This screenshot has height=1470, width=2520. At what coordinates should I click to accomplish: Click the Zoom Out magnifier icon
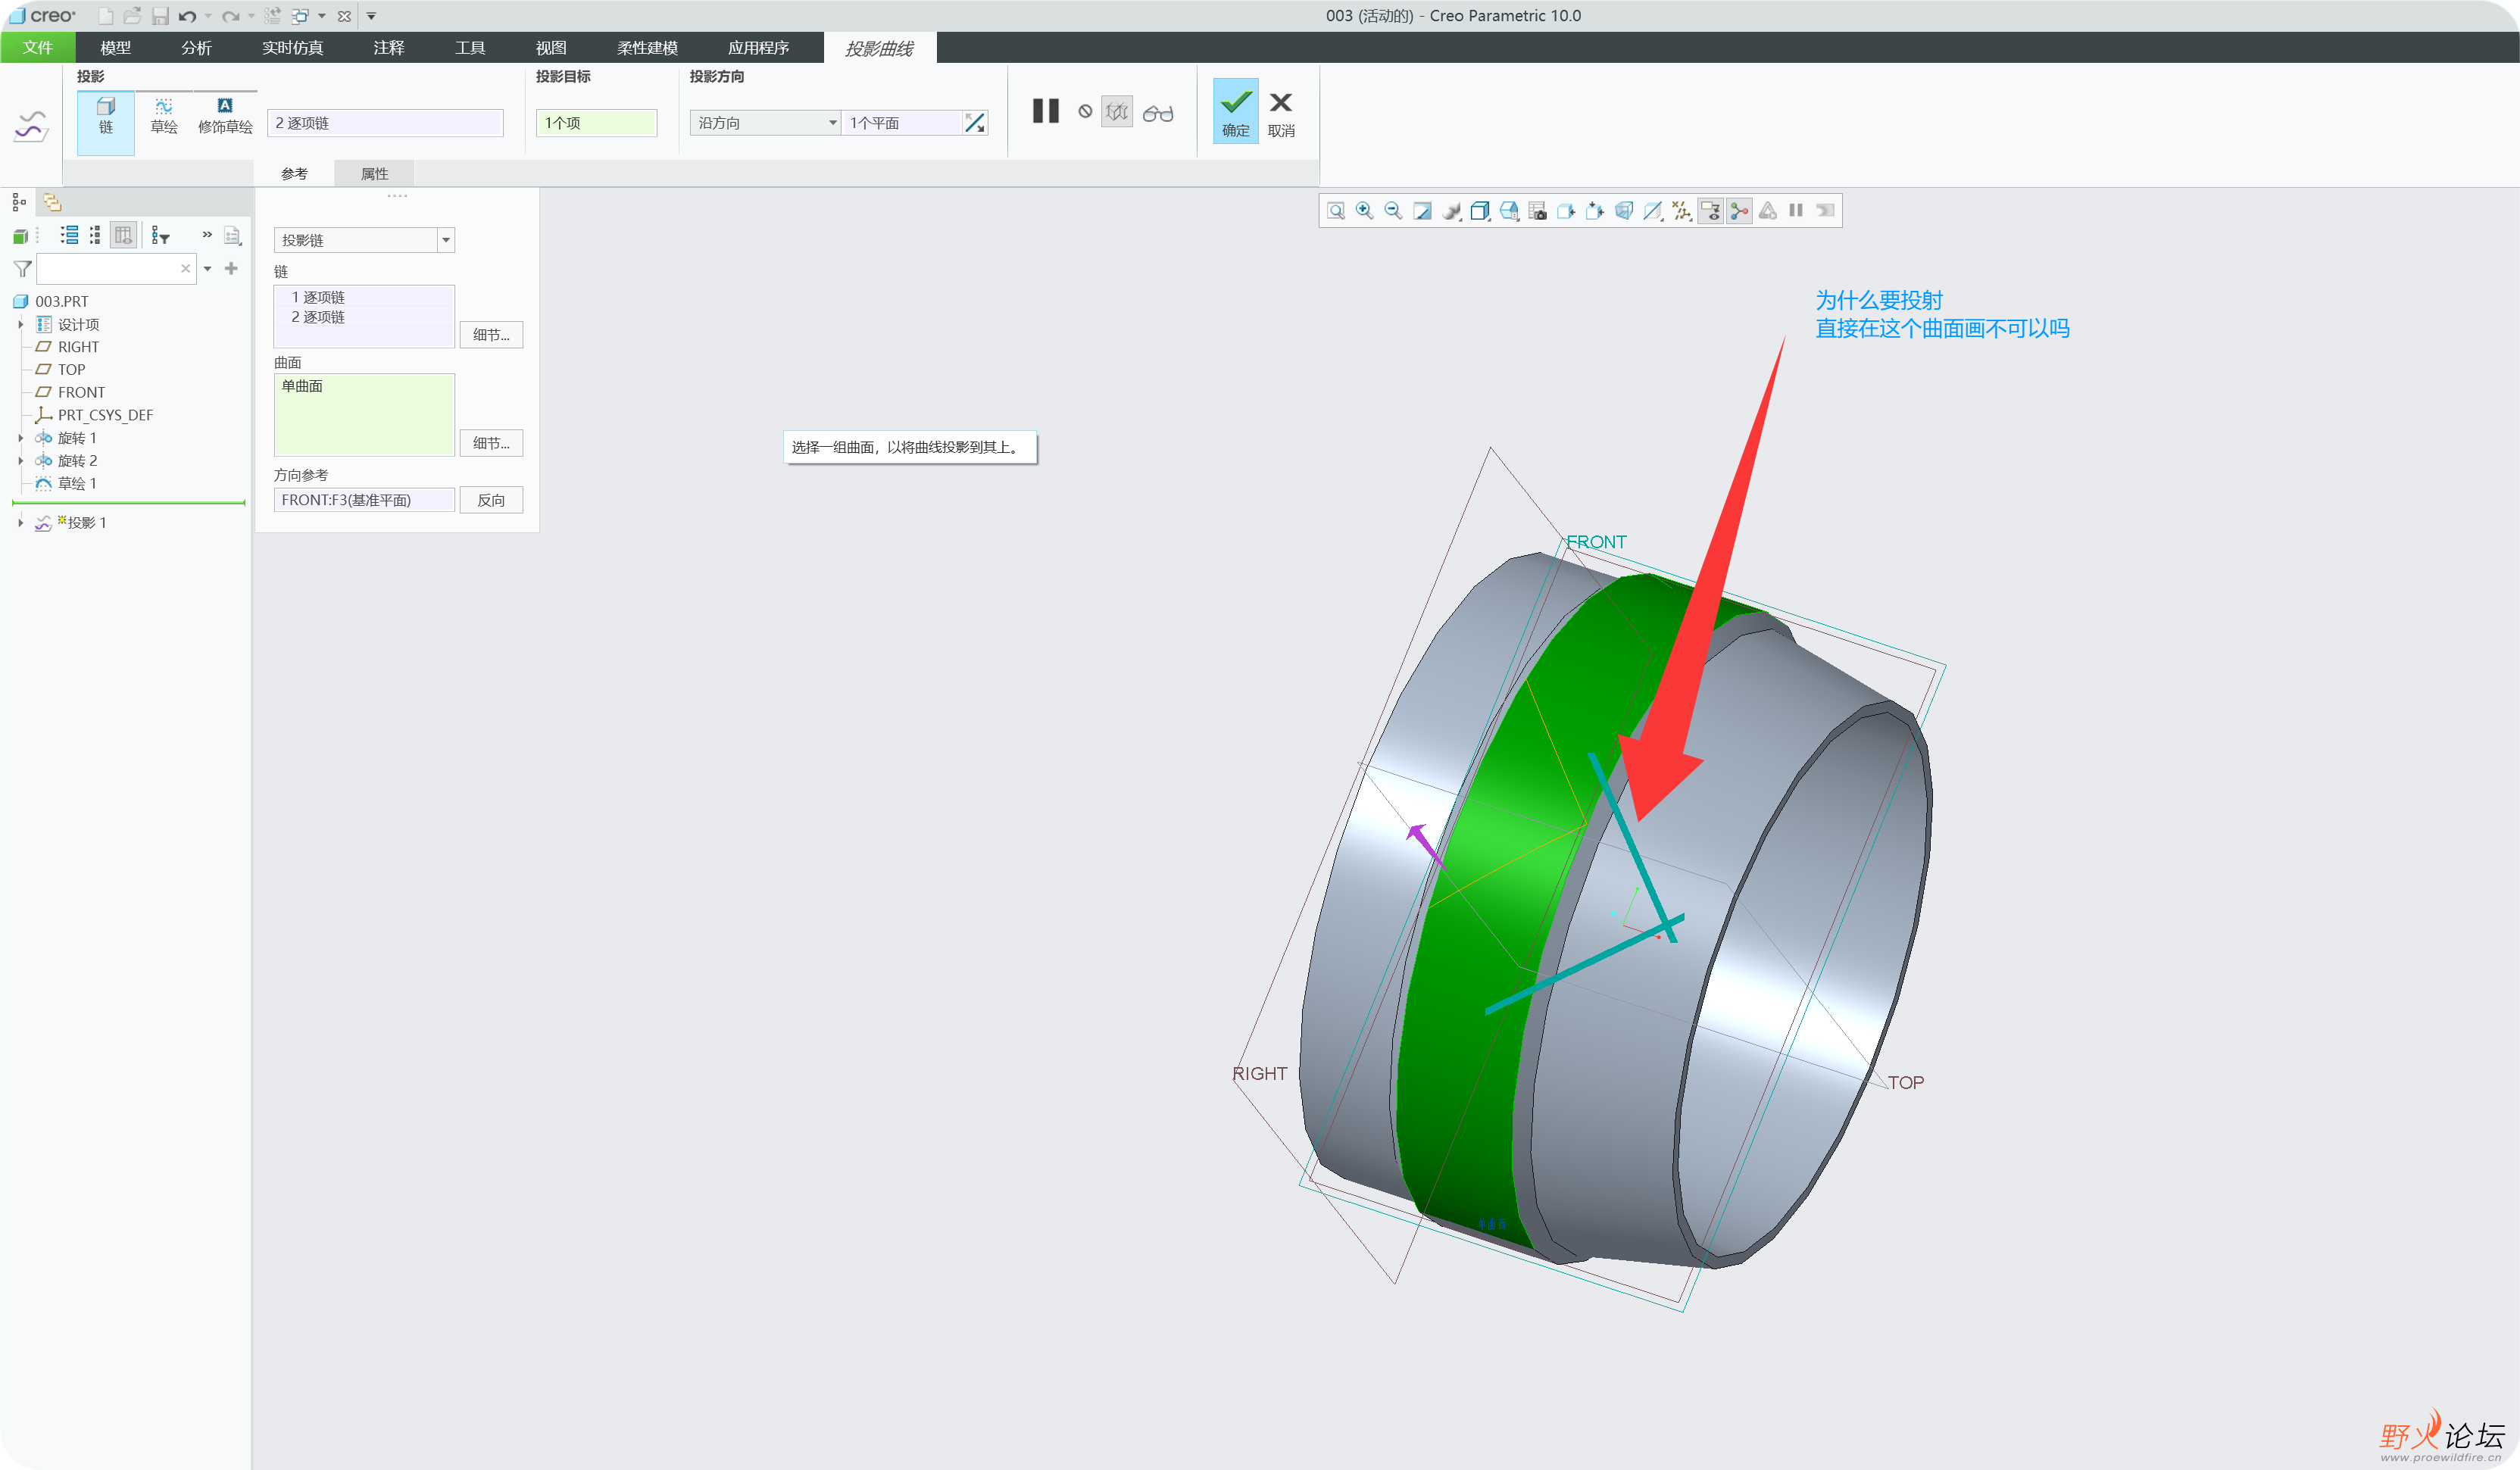click(1393, 211)
